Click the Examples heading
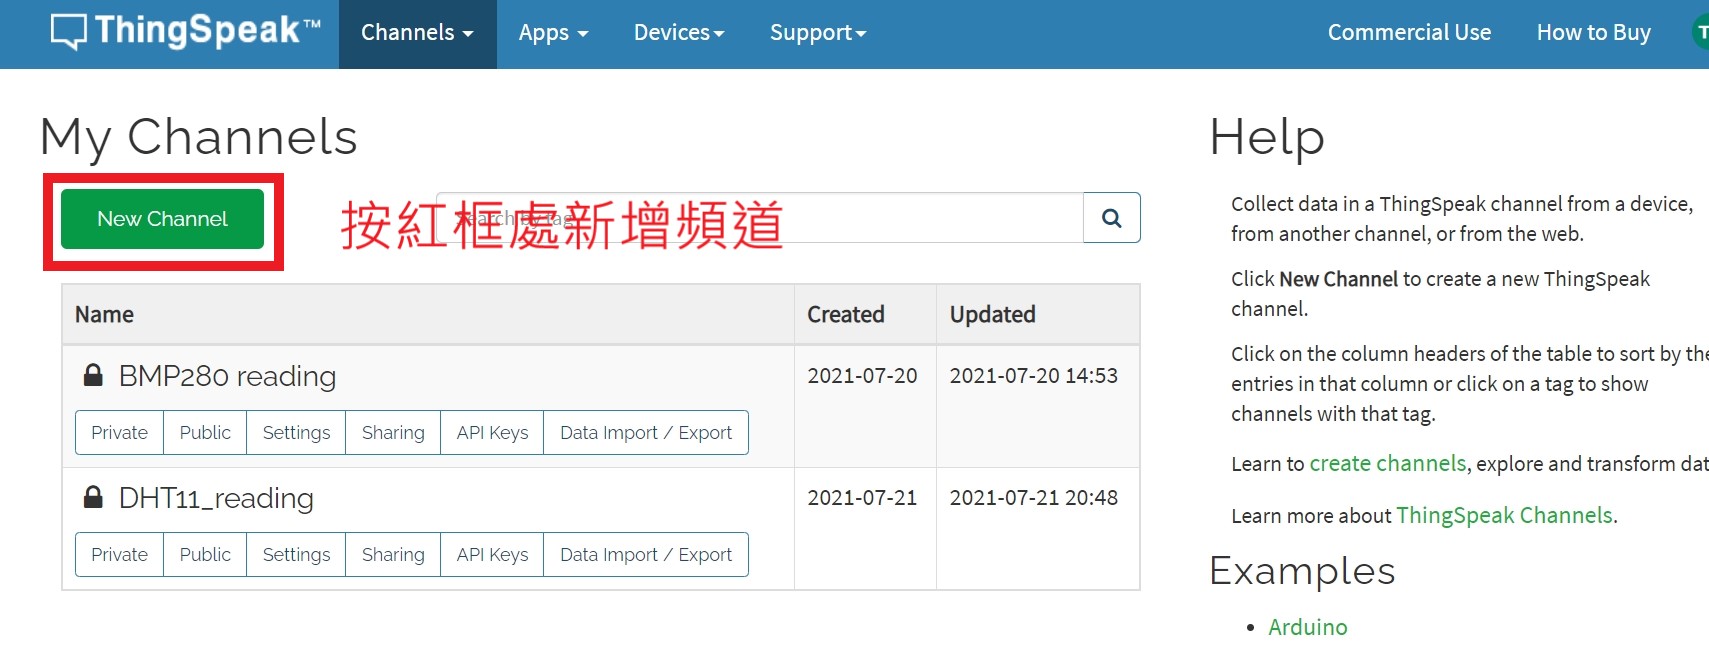The height and width of the screenshot is (646, 1709). click(1302, 571)
